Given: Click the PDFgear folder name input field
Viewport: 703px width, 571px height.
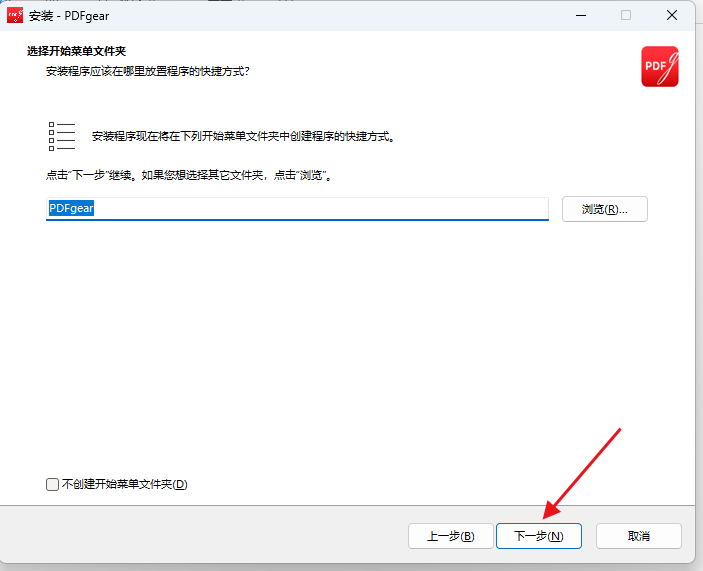Looking at the screenshot, I should [x=297, y=208].
